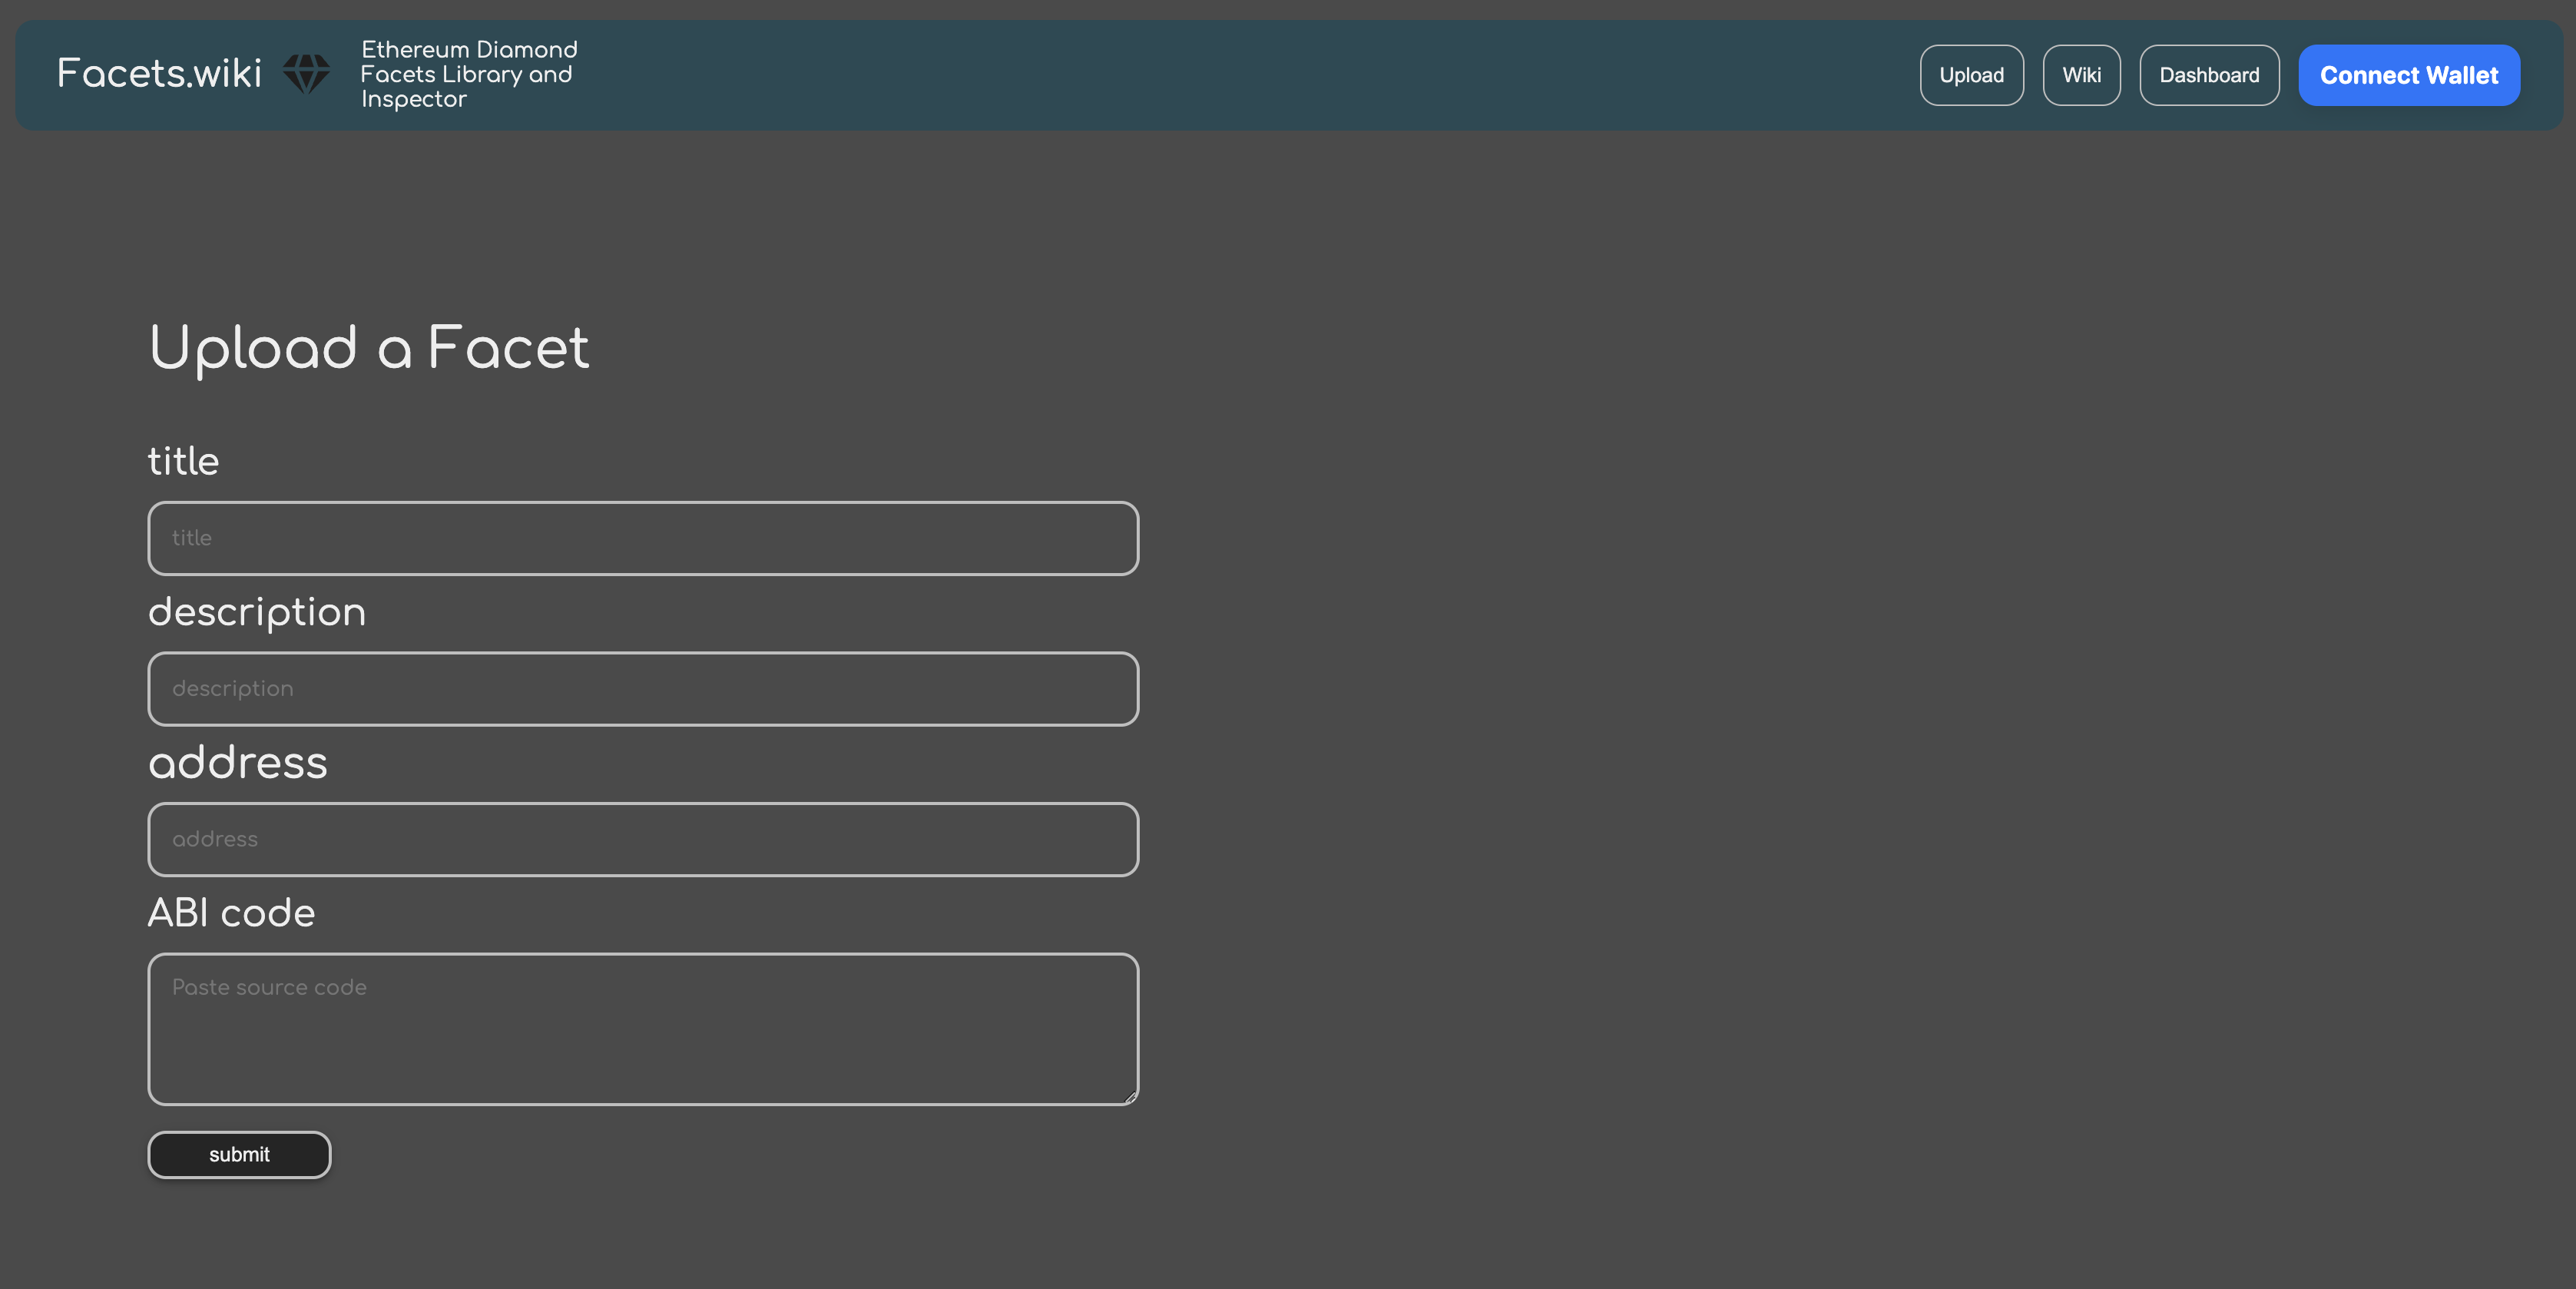
Task: Click the Dashboard navigation button
Action: tap(2208, 74)
